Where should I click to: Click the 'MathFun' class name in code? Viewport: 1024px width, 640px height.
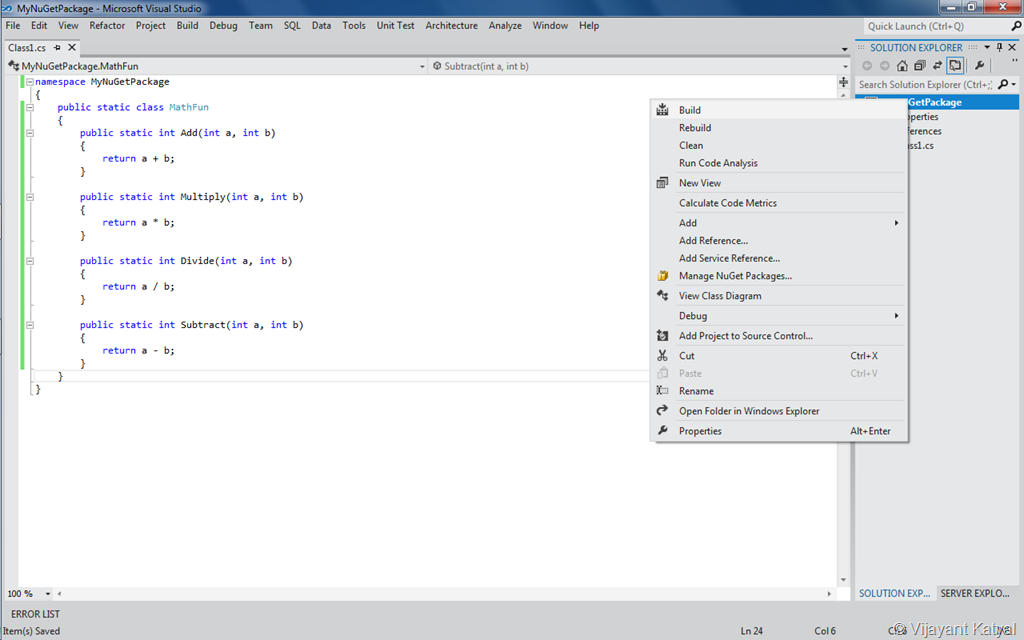tap(189, 107)
